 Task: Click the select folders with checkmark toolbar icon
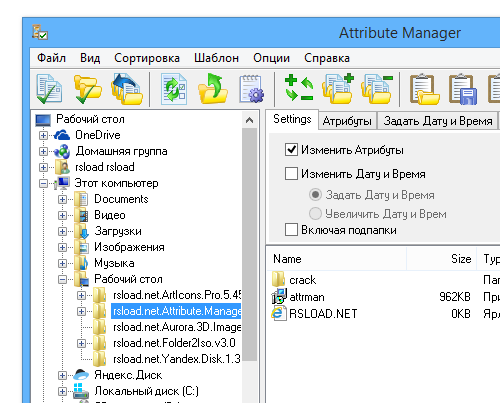pyautogui.click(x=88, y=89)
